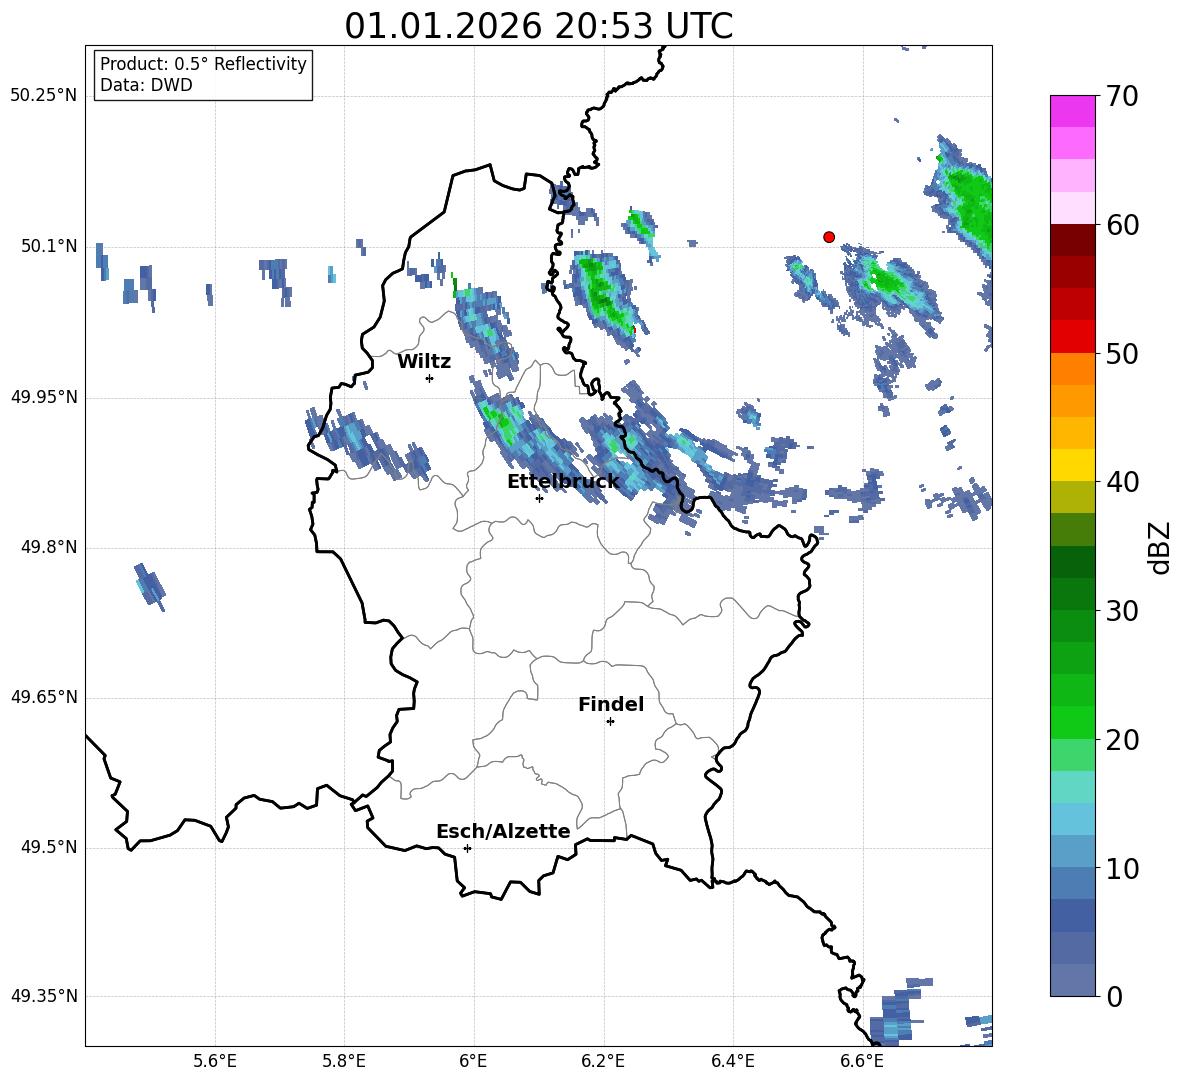Click the 50.25°N latitude label
Viewport: 1184px width, 1081px height.
pos(44,96)
